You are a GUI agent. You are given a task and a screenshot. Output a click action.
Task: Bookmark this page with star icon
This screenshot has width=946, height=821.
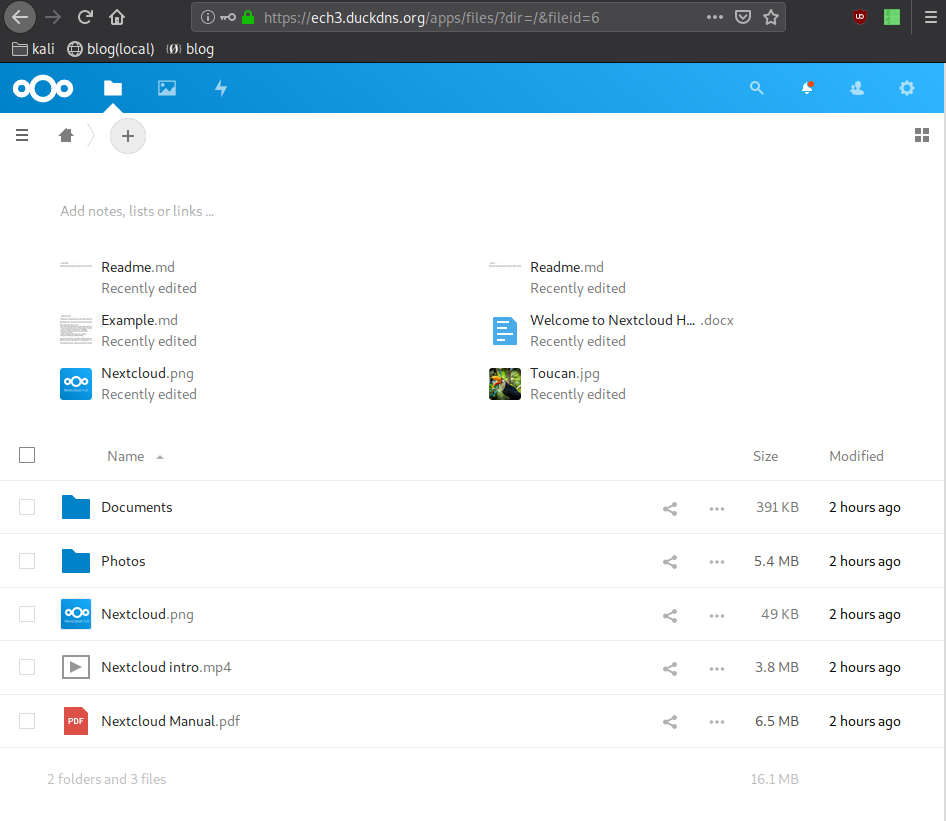[770, 17]
